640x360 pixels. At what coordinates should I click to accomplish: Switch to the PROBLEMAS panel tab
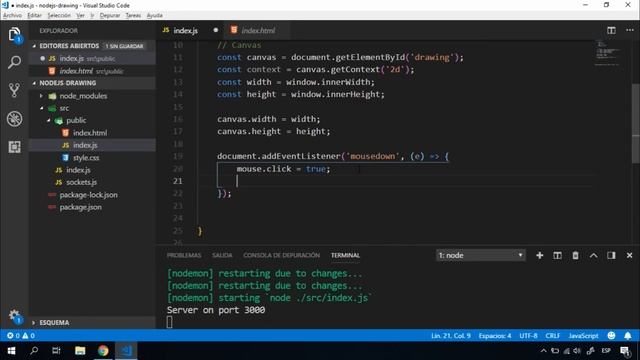[184, 255]
